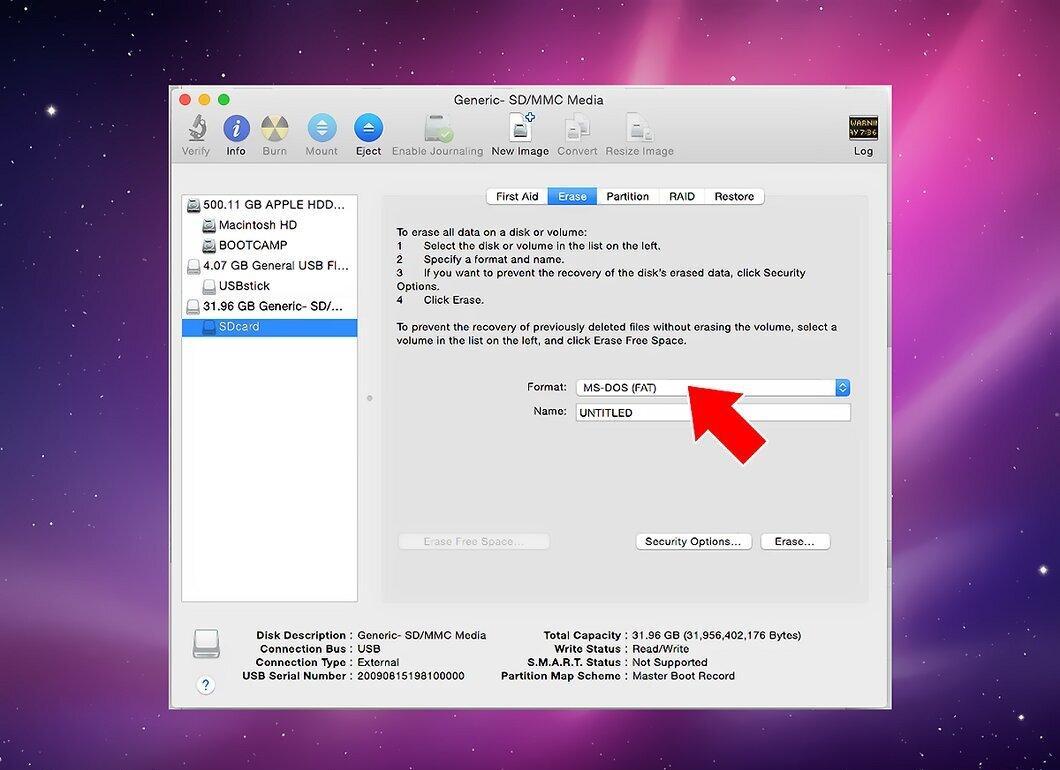This screenshot has width=1060, height=770.
Task: Select the Restore tab
Action: click(x=734, y=196)
